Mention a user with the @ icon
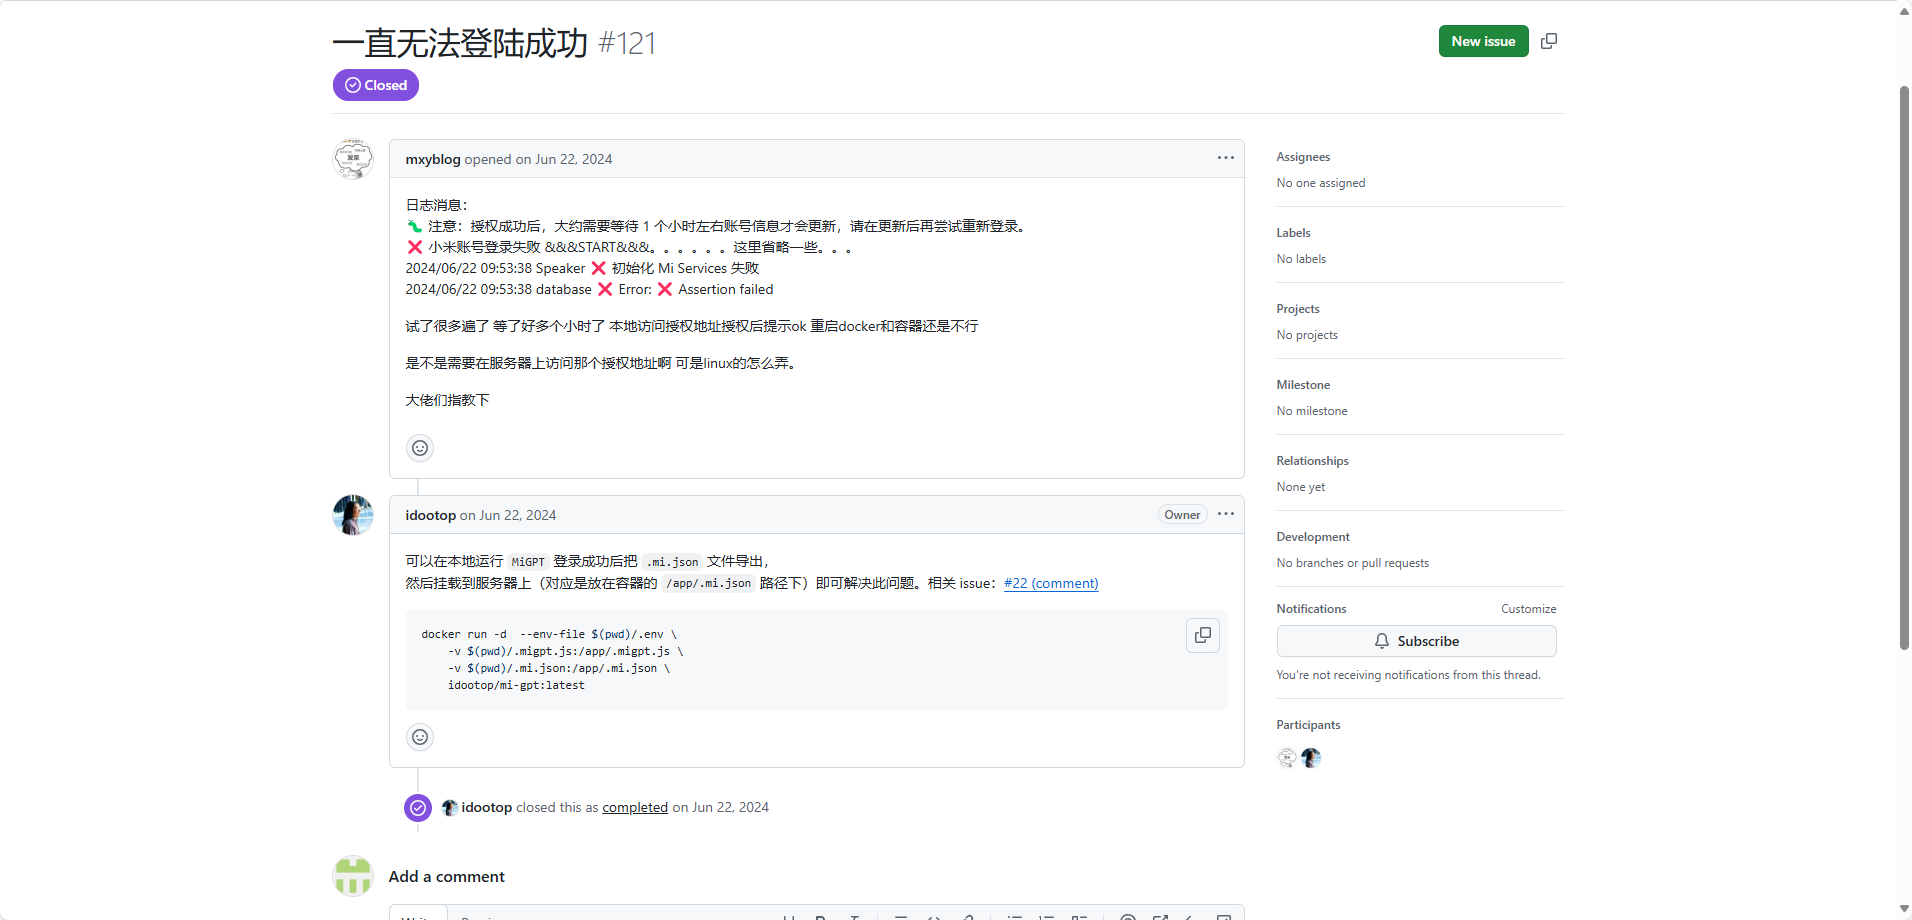Viewport: 1912px width, 920px height. tap(1128, 915)
